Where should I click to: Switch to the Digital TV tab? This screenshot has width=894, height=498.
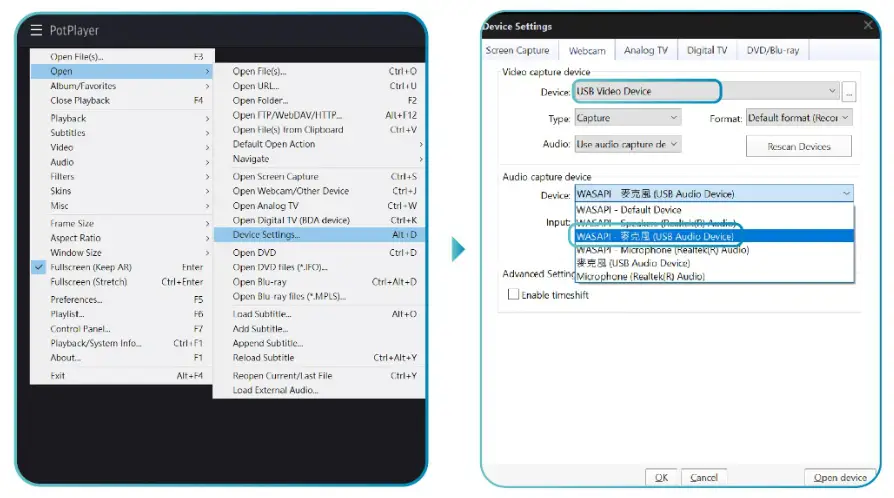click(x=707, y=50)
